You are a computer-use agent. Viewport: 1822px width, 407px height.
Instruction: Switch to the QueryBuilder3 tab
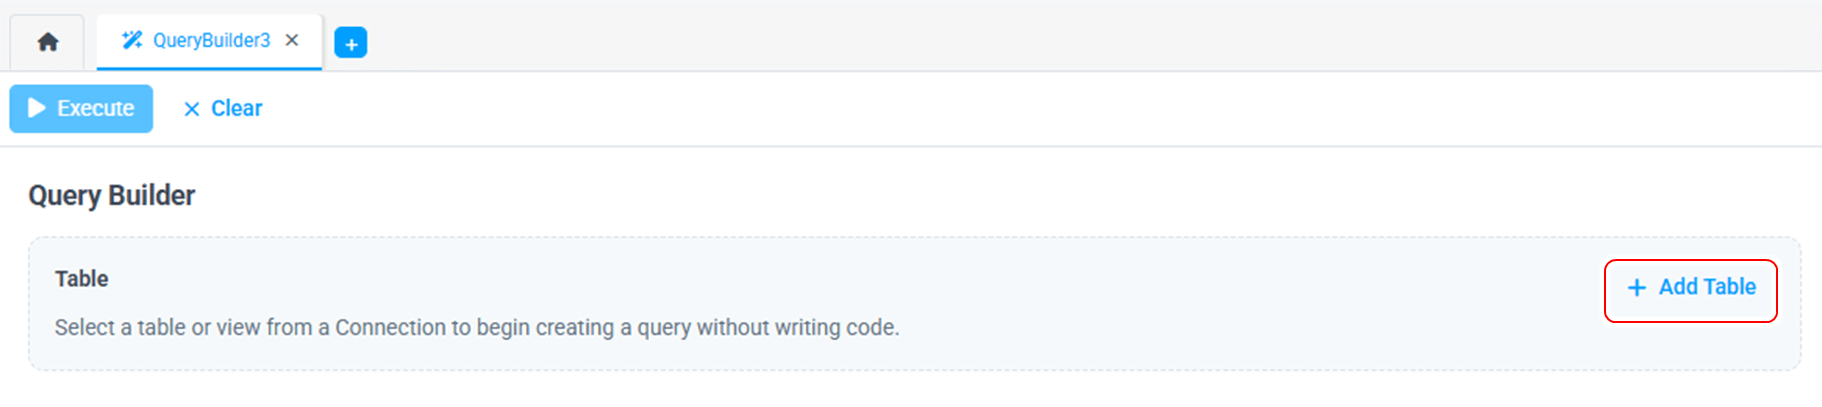click(211, 40)
